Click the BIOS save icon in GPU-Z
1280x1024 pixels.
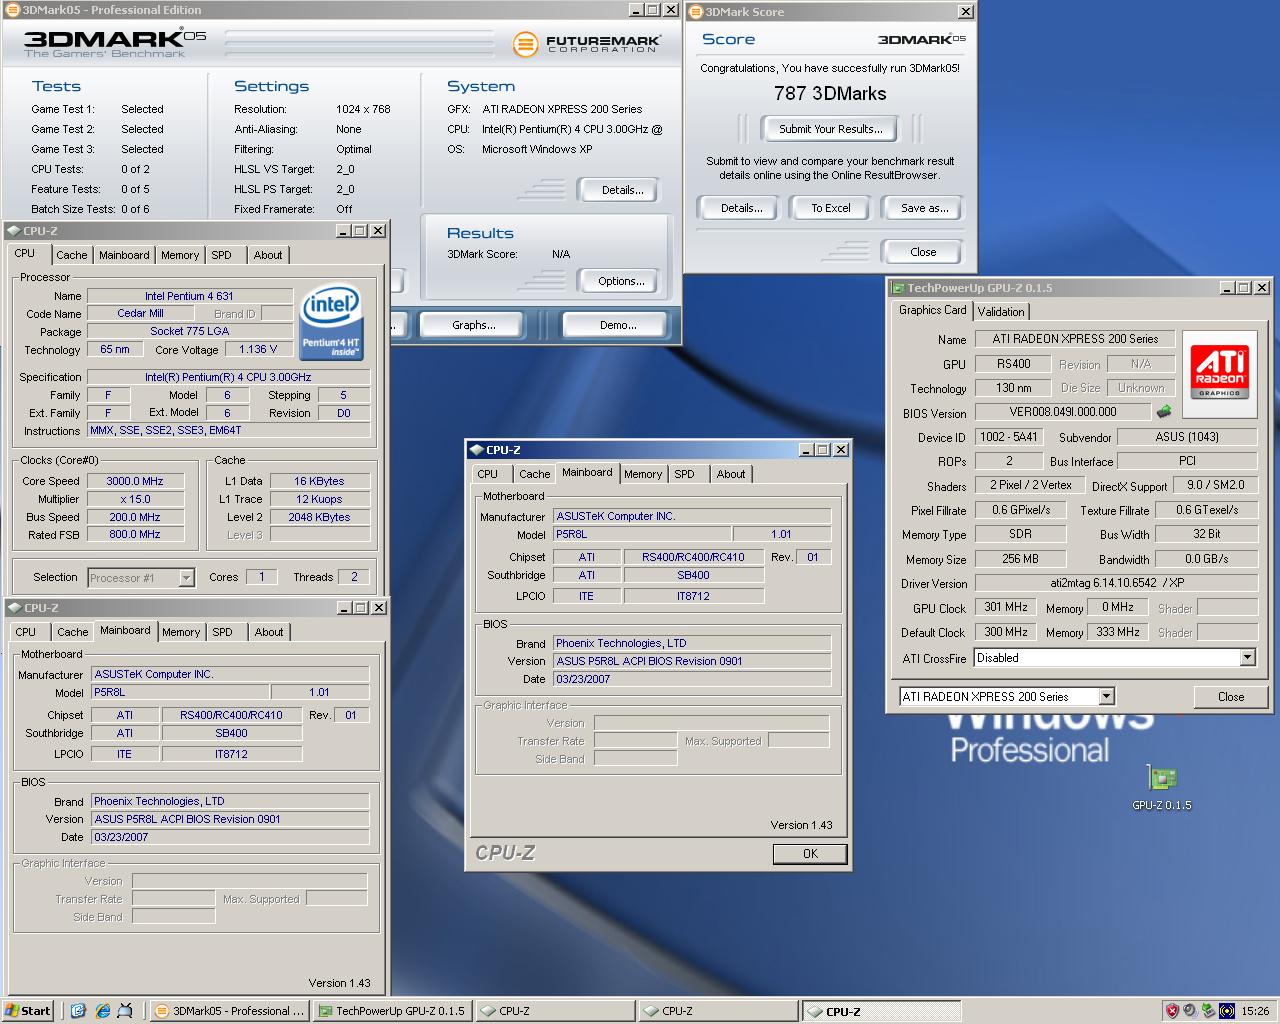[1164, 411]
